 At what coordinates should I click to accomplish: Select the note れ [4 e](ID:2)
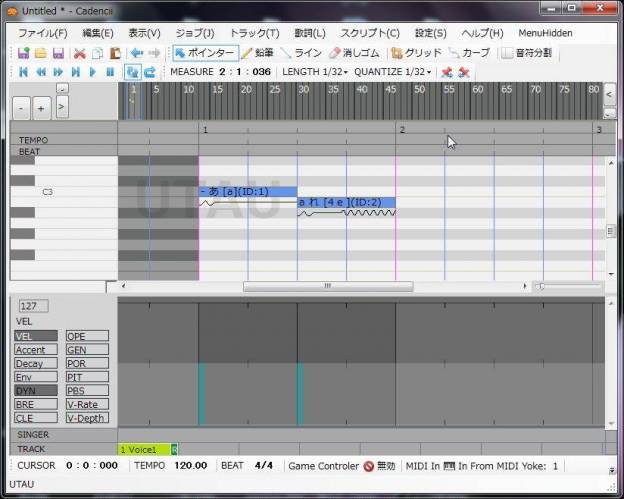pyautogui.click(x=346, y=202)
